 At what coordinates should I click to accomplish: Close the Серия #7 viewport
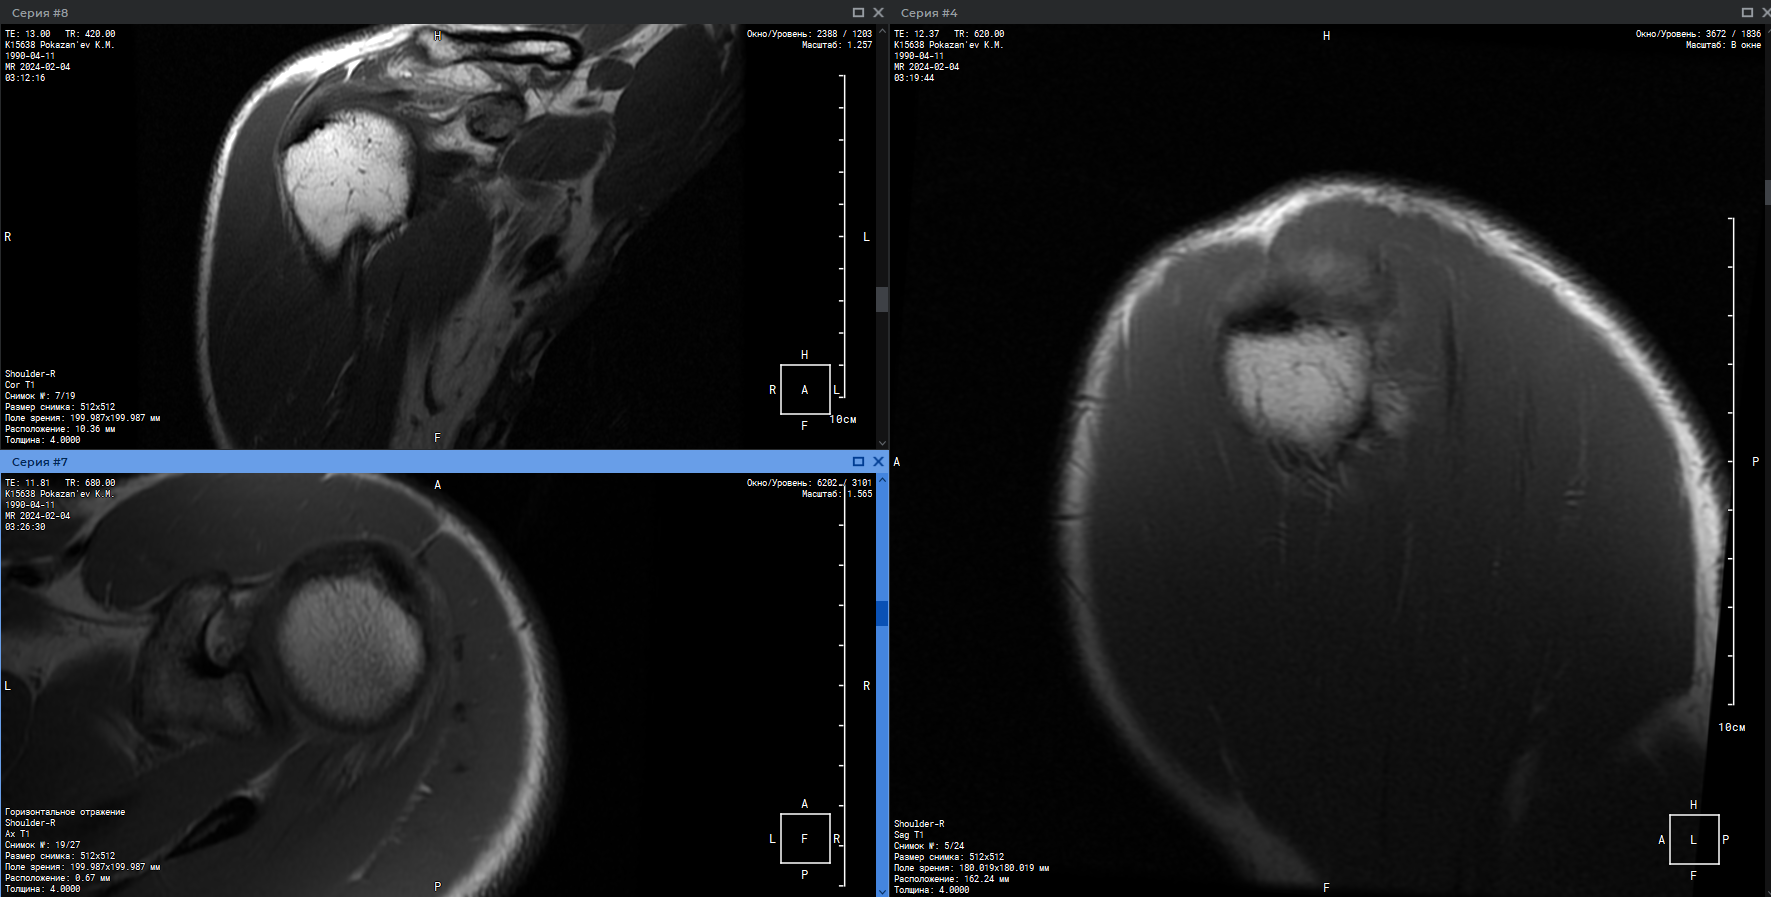point(878,461)
